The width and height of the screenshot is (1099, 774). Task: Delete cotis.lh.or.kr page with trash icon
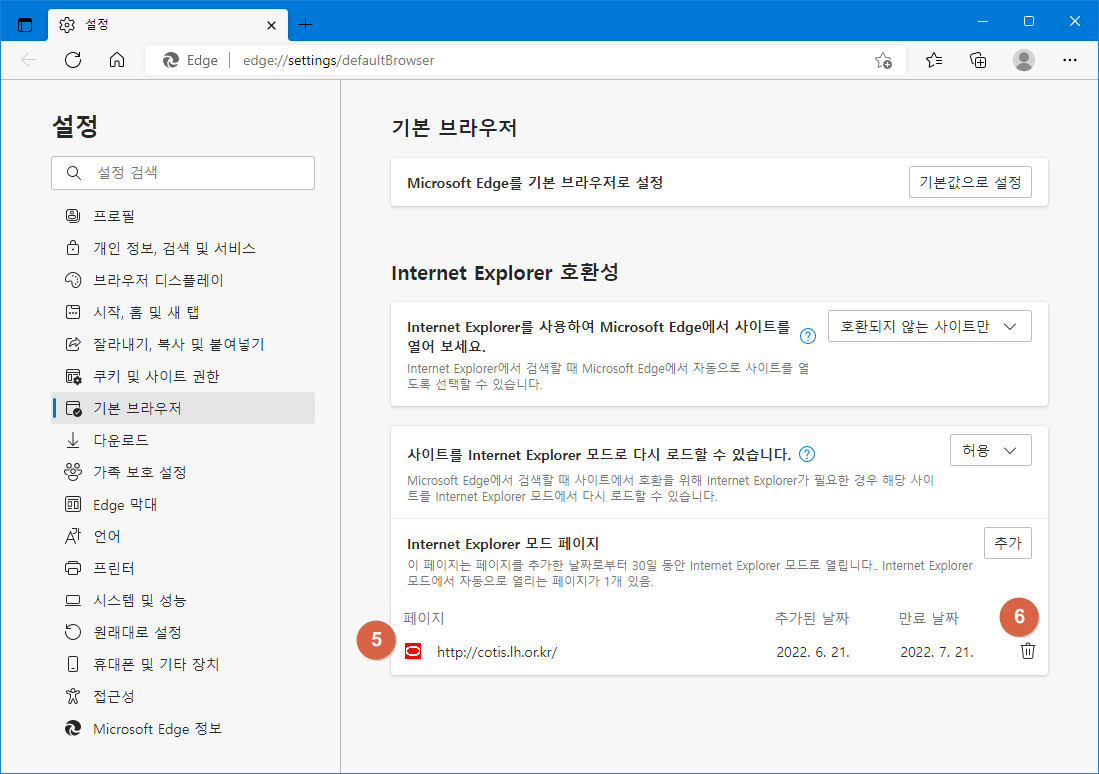[1028, 651]
